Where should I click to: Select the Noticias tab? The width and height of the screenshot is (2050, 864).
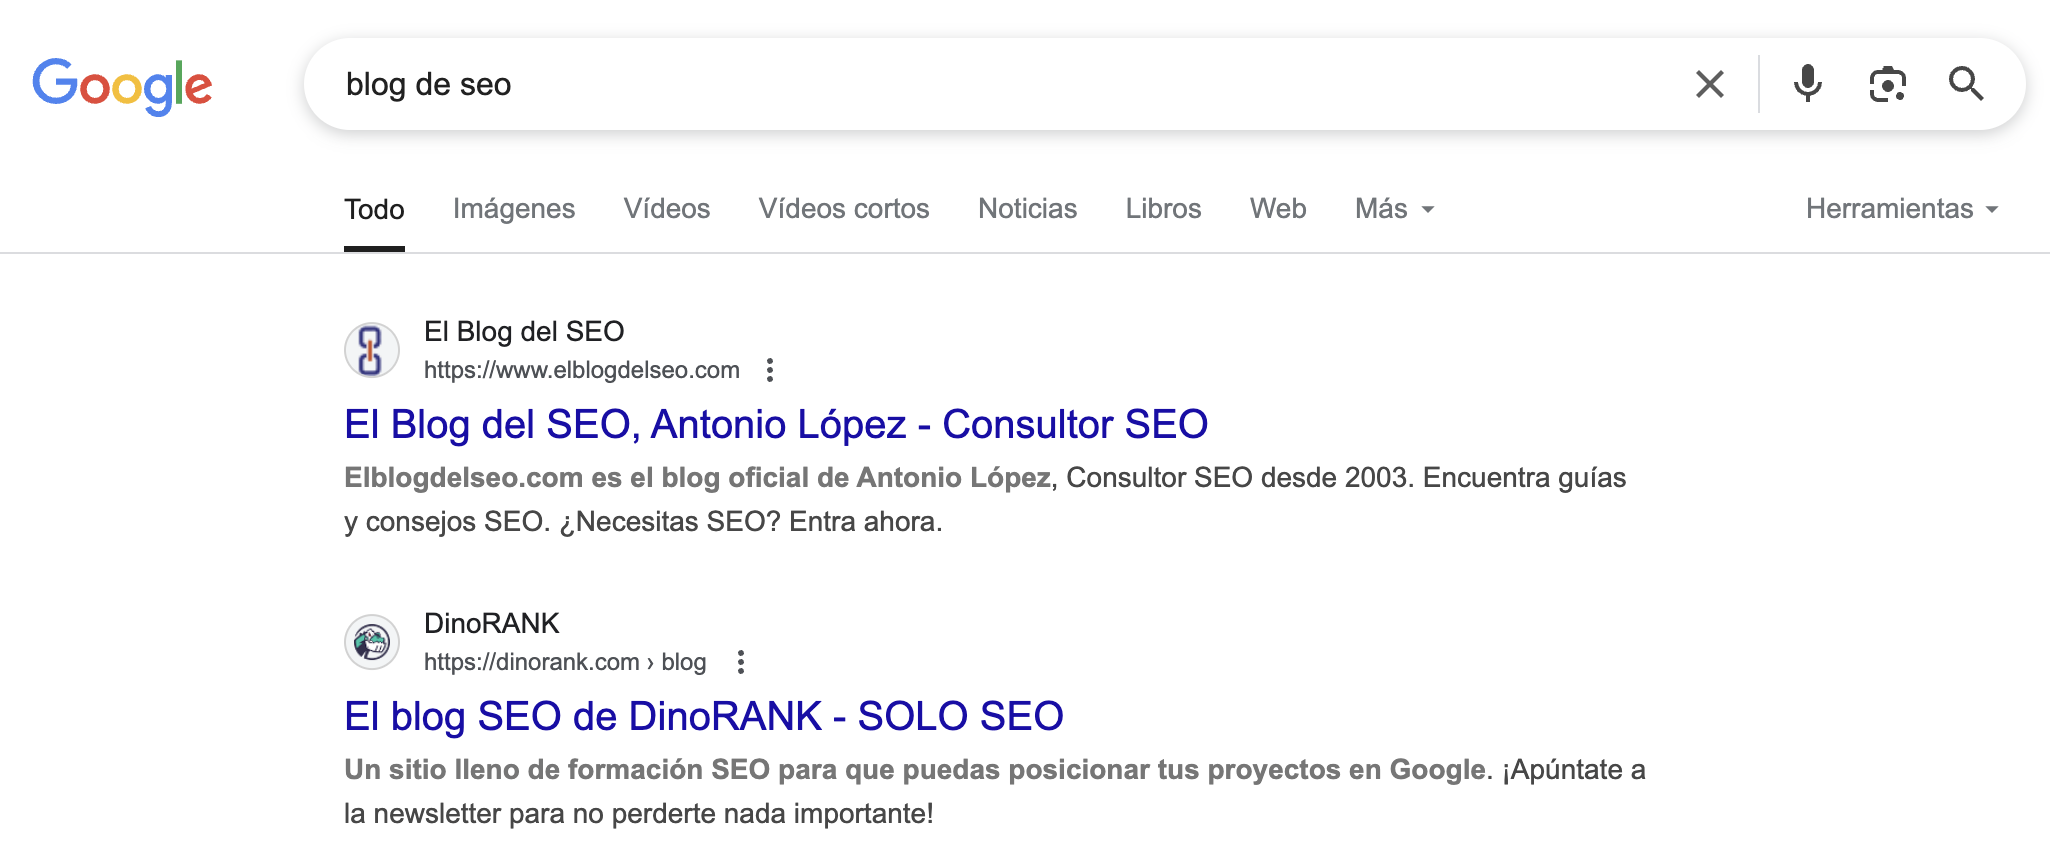point(1027,209)
